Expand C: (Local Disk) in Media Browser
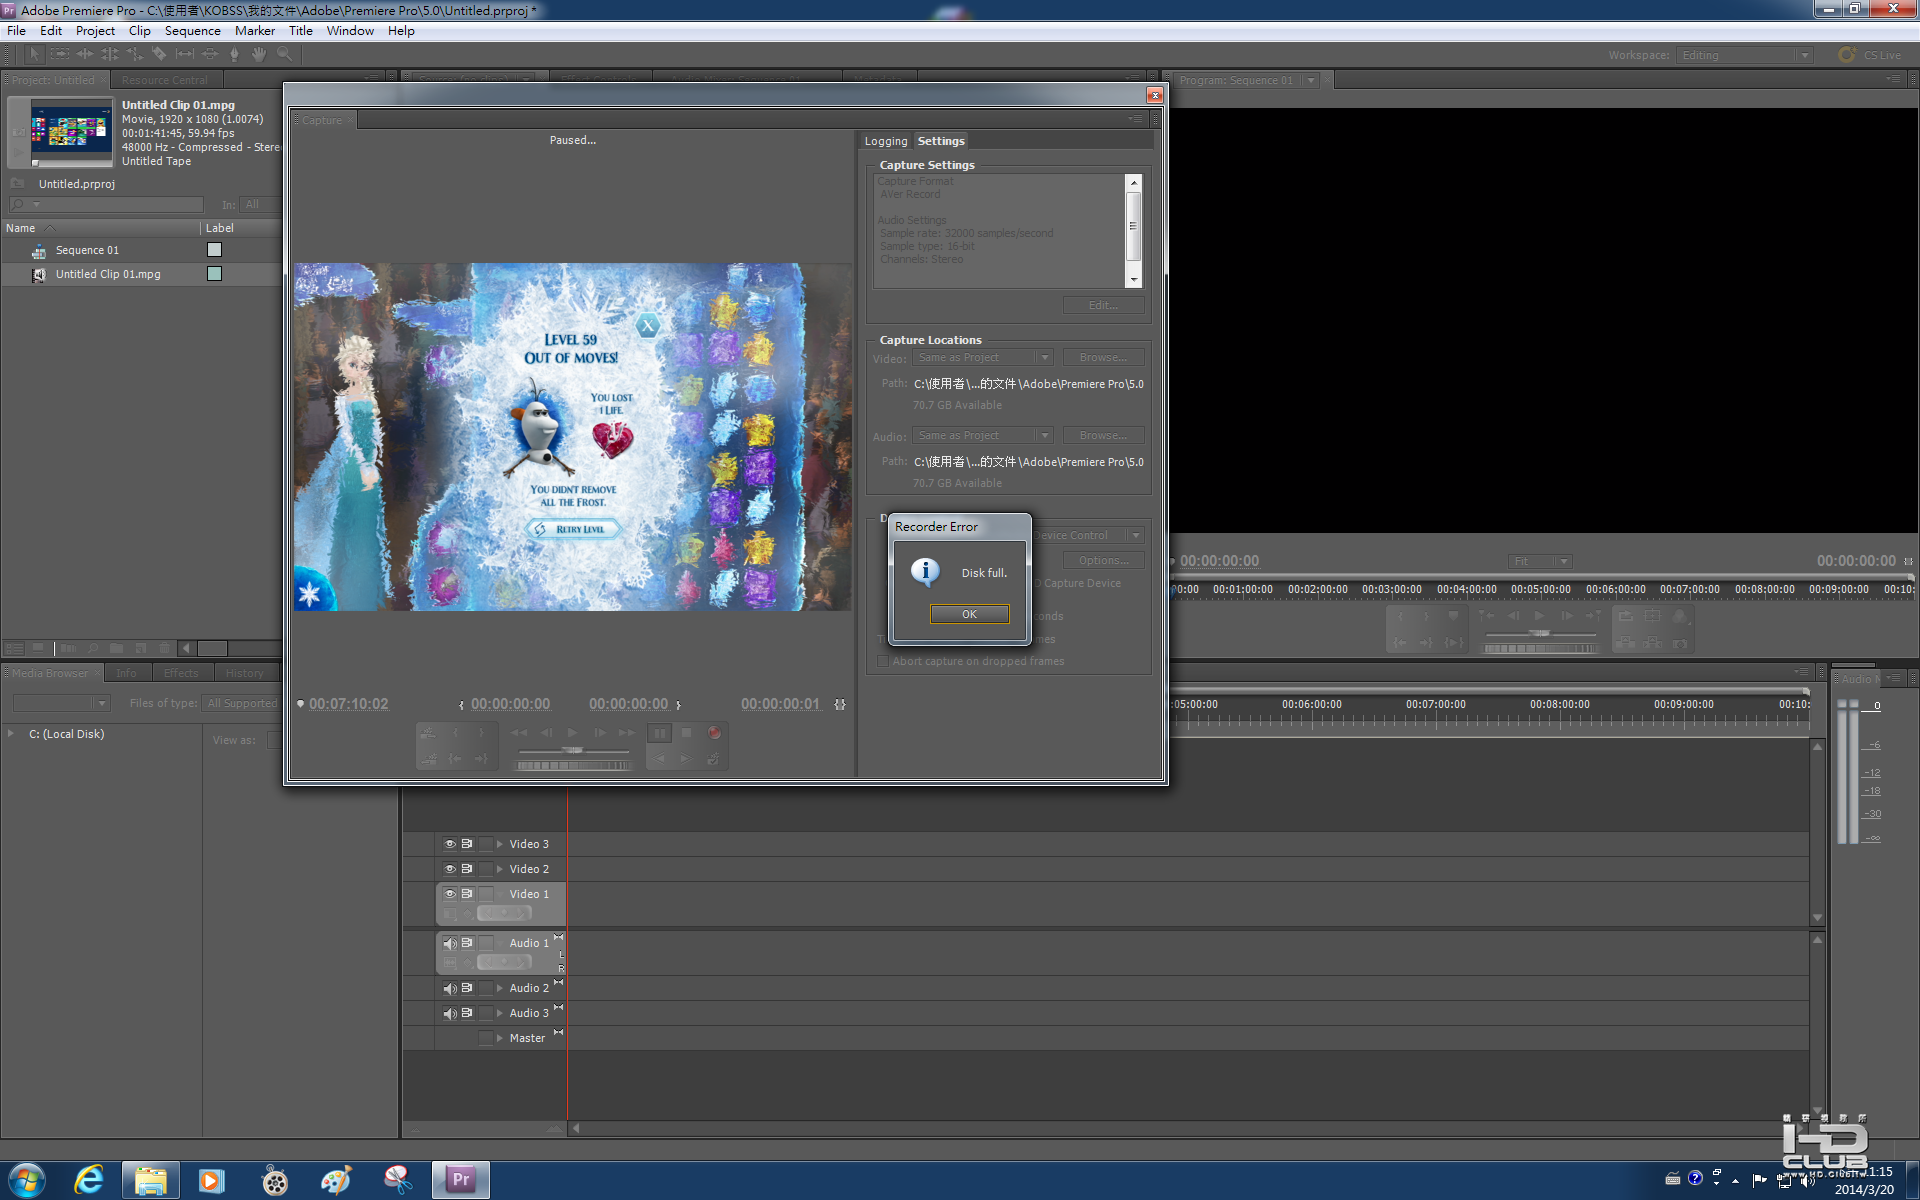Viewport: 1920px width, 1200px height. click(11, 734)
